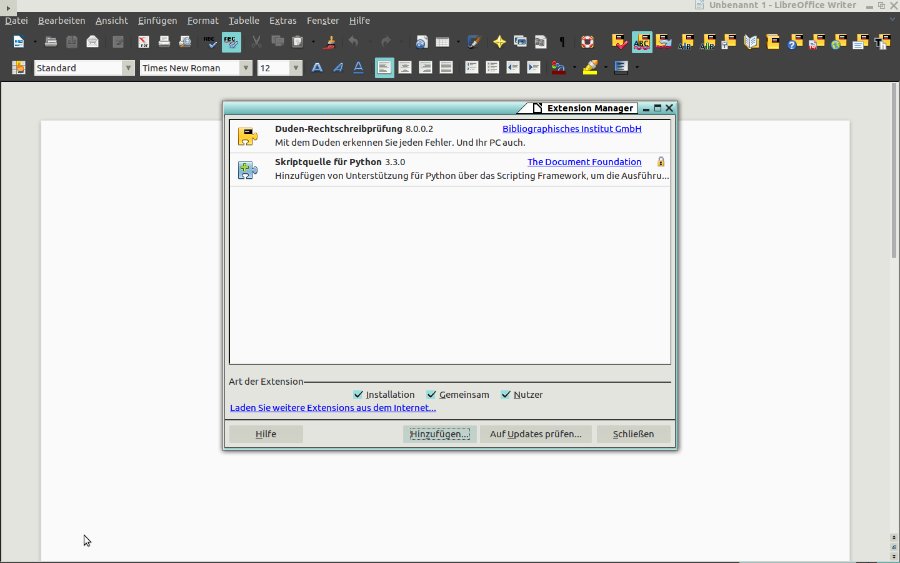Toggle AutoSpellcheck icon in standard toolbar

tap(231, 42)
